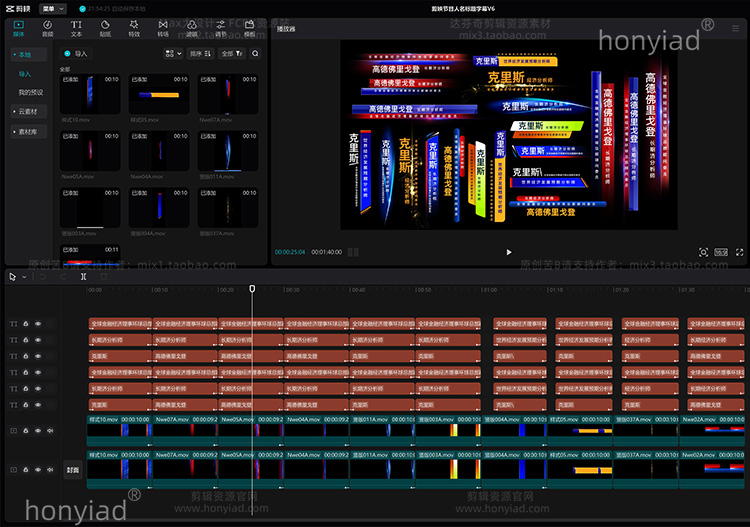
Task: Select the 竖版011A.mov media thumbnail
Action: click(x=228, y=151)
